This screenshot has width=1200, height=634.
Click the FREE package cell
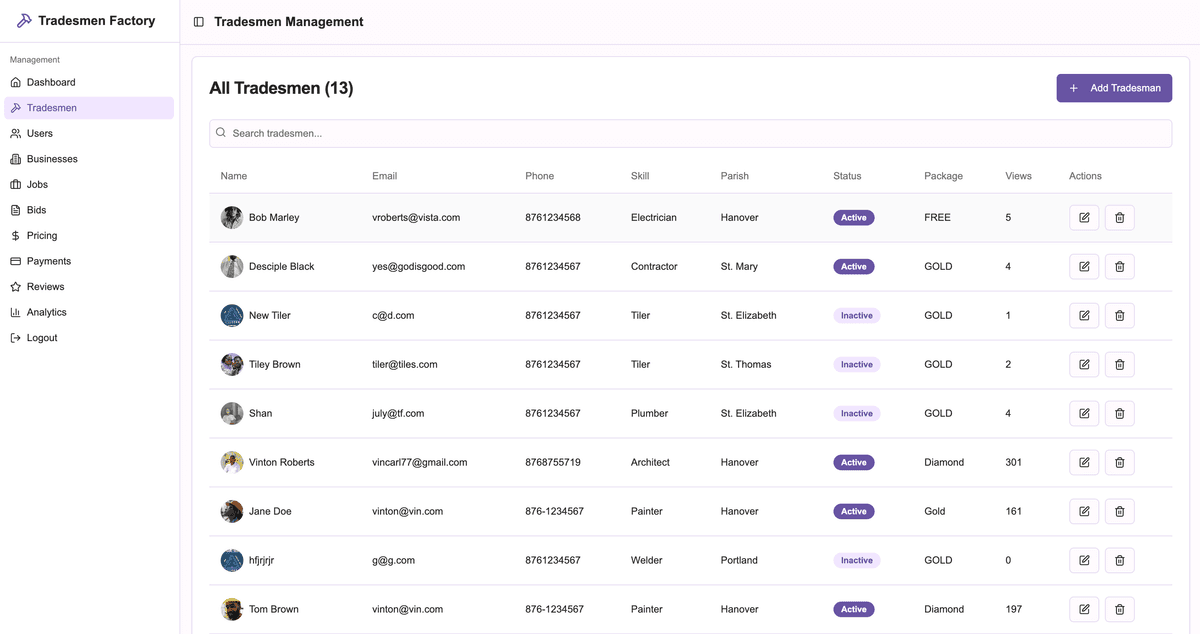(x=938, y=217)
